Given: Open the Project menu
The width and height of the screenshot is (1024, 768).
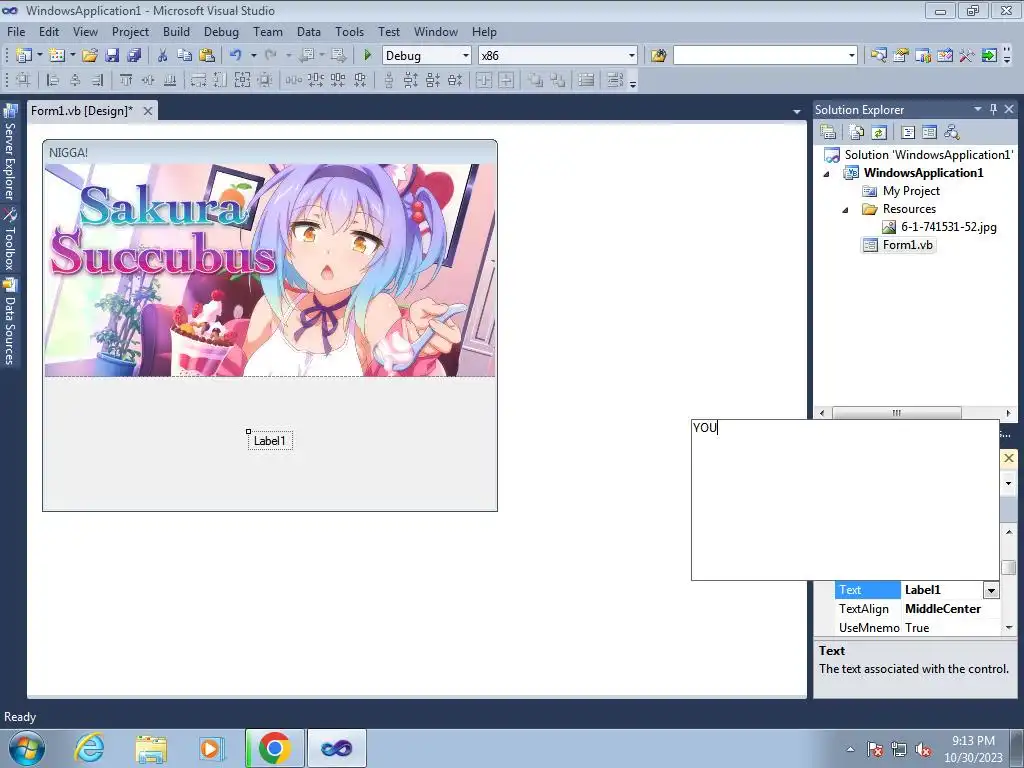Looking at the screenshot, I should [x=130, y=31].
